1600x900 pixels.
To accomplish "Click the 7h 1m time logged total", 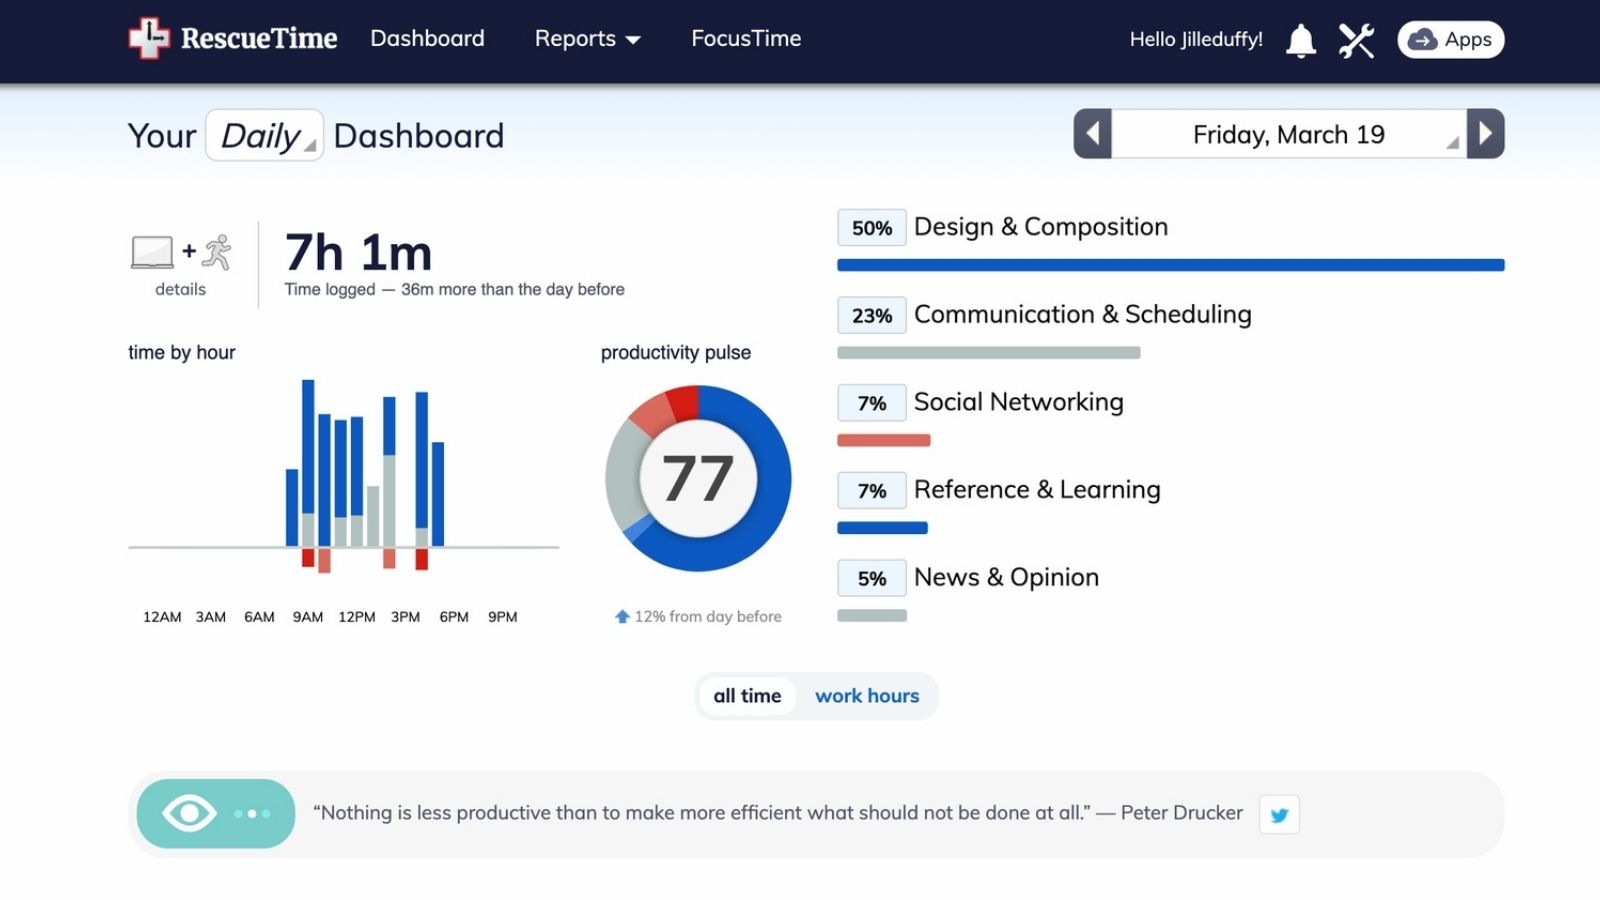I will tap(359, 252).
